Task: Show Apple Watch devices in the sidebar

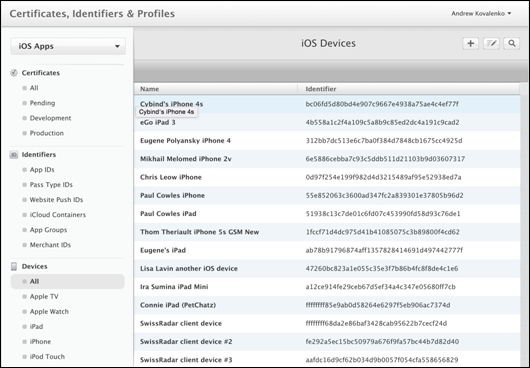Action: (x=49, y=312)
